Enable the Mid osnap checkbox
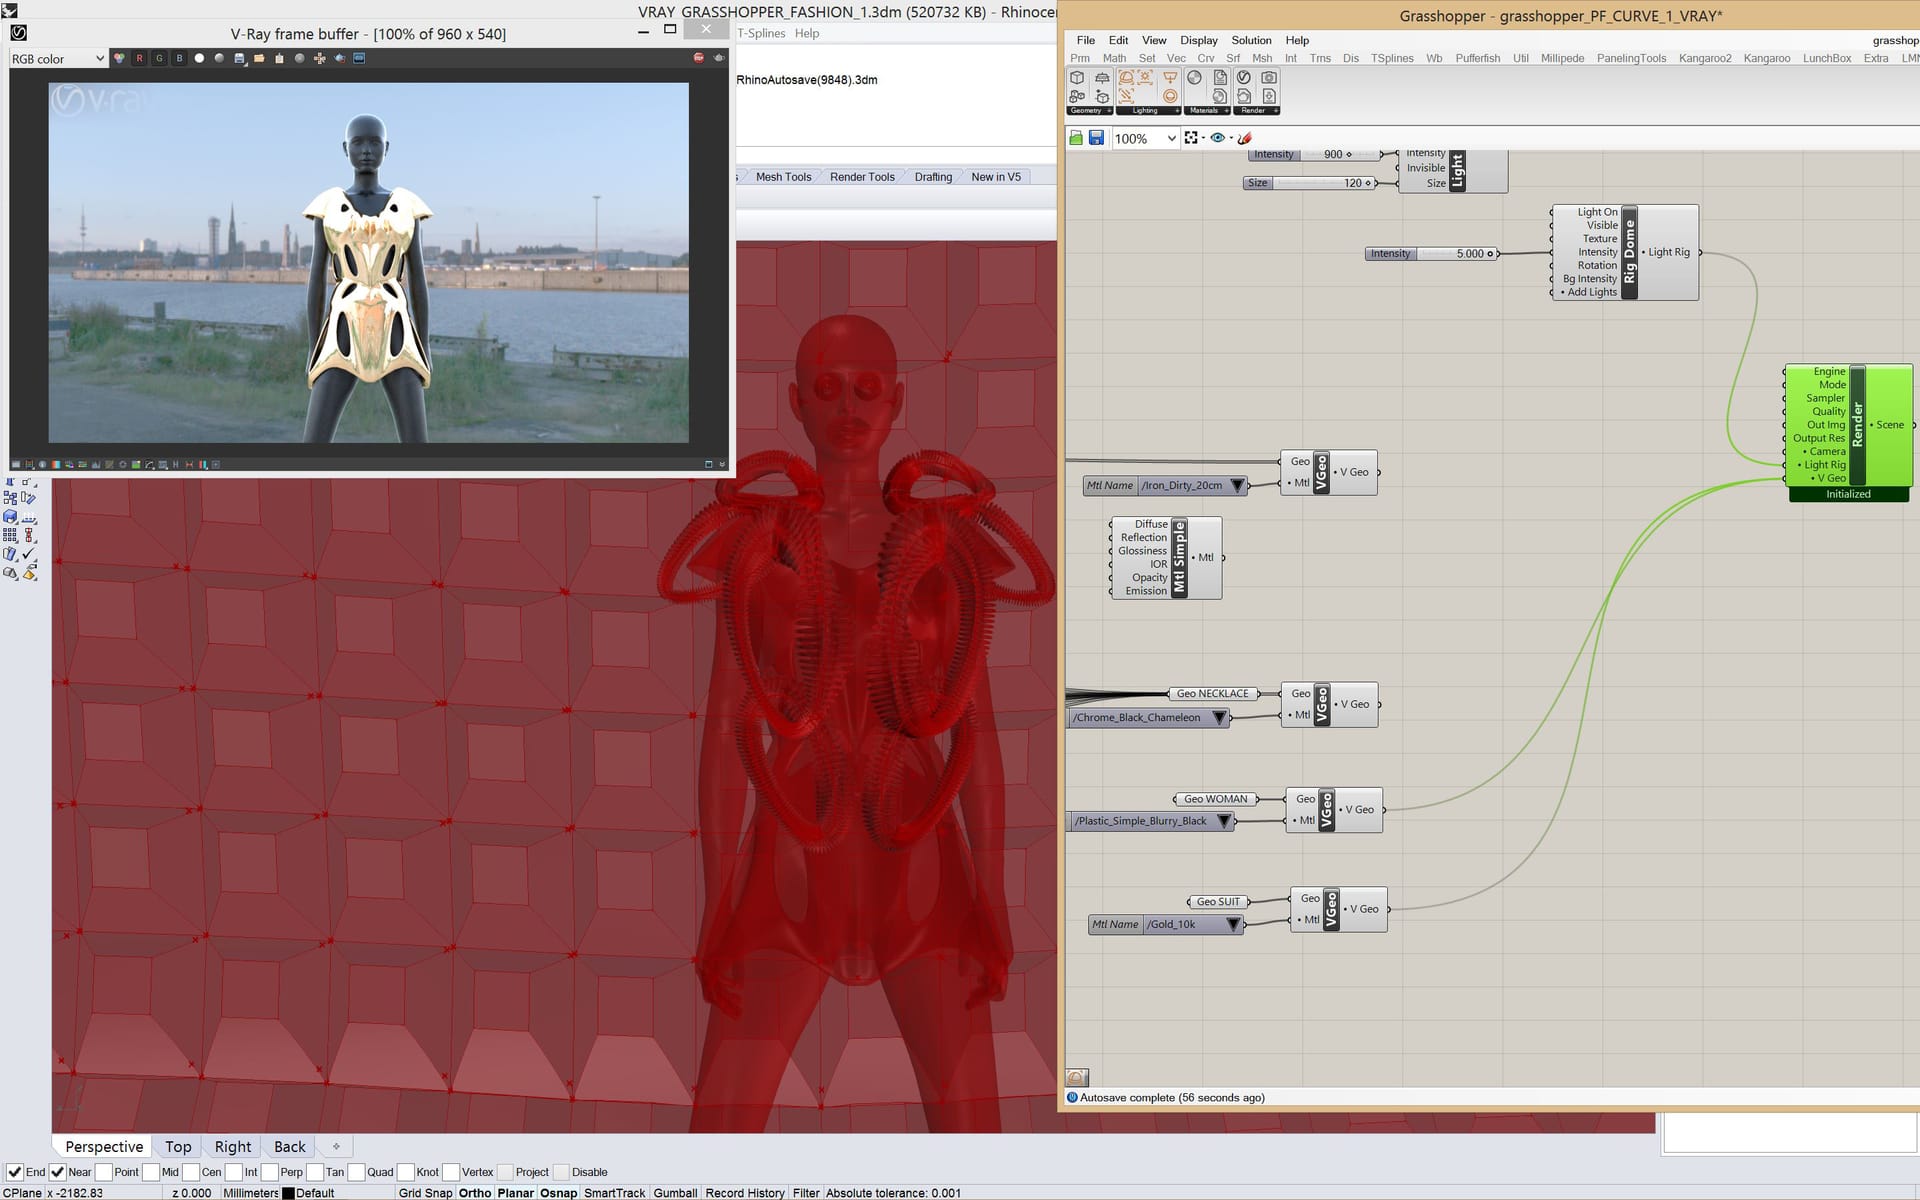Viewport: 1920px width, 1200px height. (151, 1172)
